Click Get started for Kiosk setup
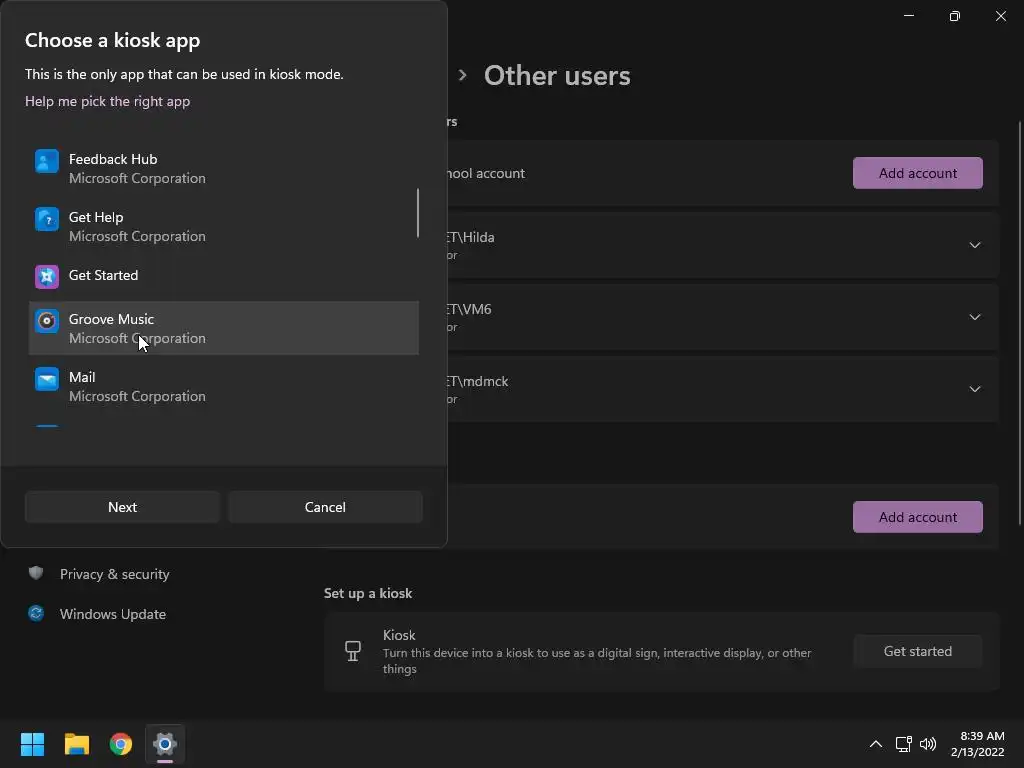The width and height of the screenshot is (1024, 768). 917,651
